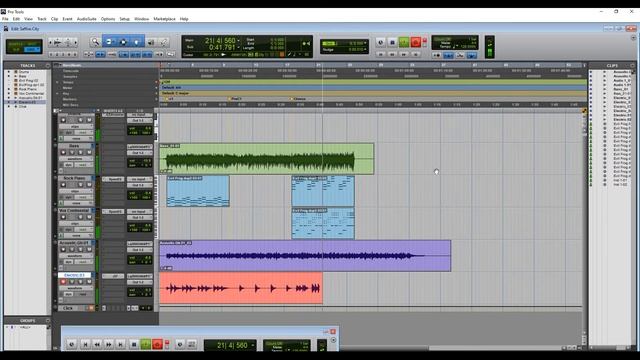This screenshot has height=360, width=640.
Task: Click Rewind in the top toolbar transport
Action: [392, 54]
